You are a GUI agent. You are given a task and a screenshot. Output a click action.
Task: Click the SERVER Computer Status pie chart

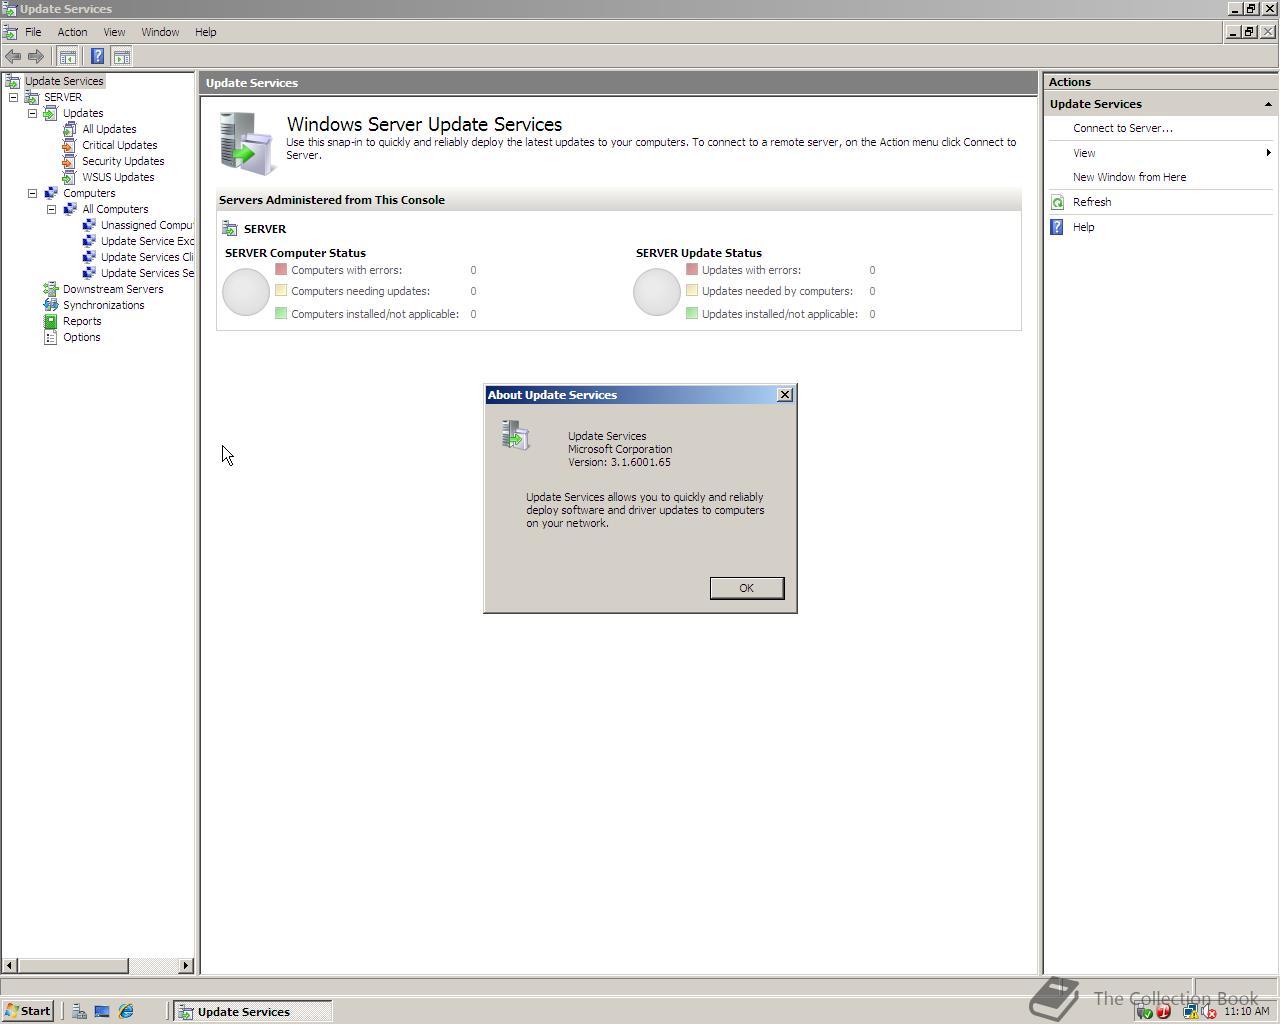(x=246, y=292)
